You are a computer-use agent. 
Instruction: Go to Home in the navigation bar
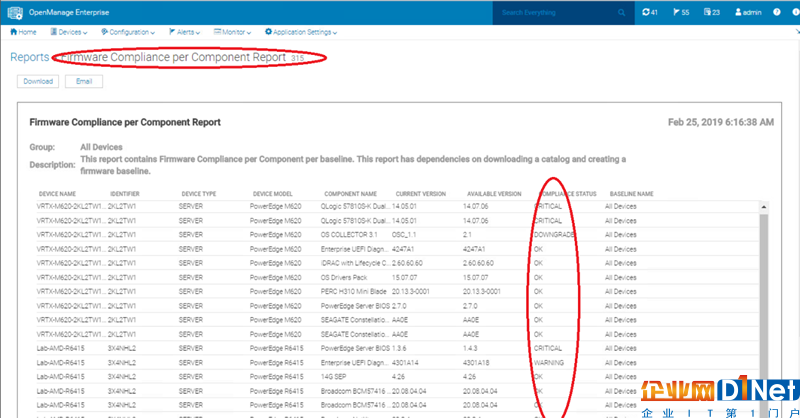pyautogui.click(x=23, y=32)
